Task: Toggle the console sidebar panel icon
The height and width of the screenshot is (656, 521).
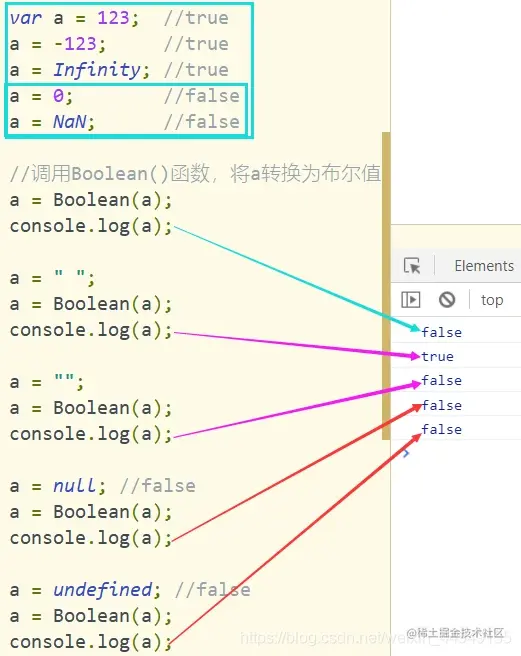Action: pos(411,300)
